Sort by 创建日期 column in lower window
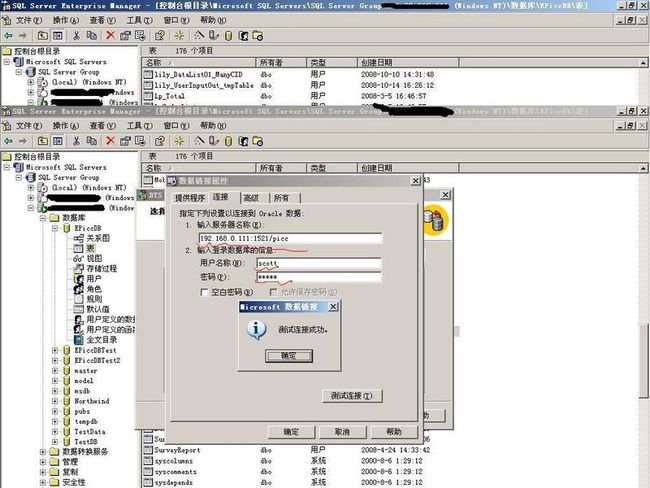Image resolution: width=650 pixels, height=488 pixels. (408, 168)
